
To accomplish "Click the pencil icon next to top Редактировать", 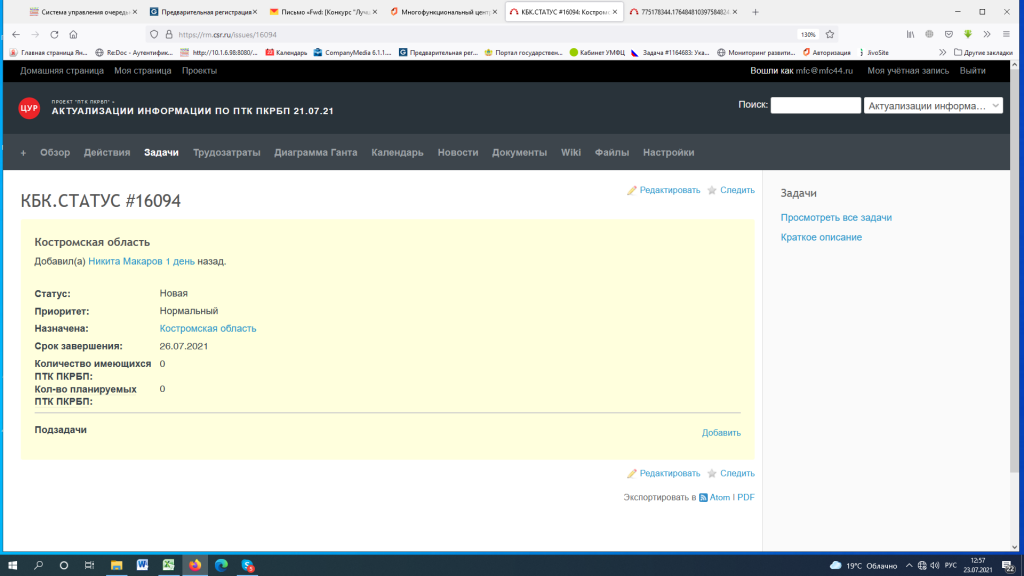I will click(632, 190).
